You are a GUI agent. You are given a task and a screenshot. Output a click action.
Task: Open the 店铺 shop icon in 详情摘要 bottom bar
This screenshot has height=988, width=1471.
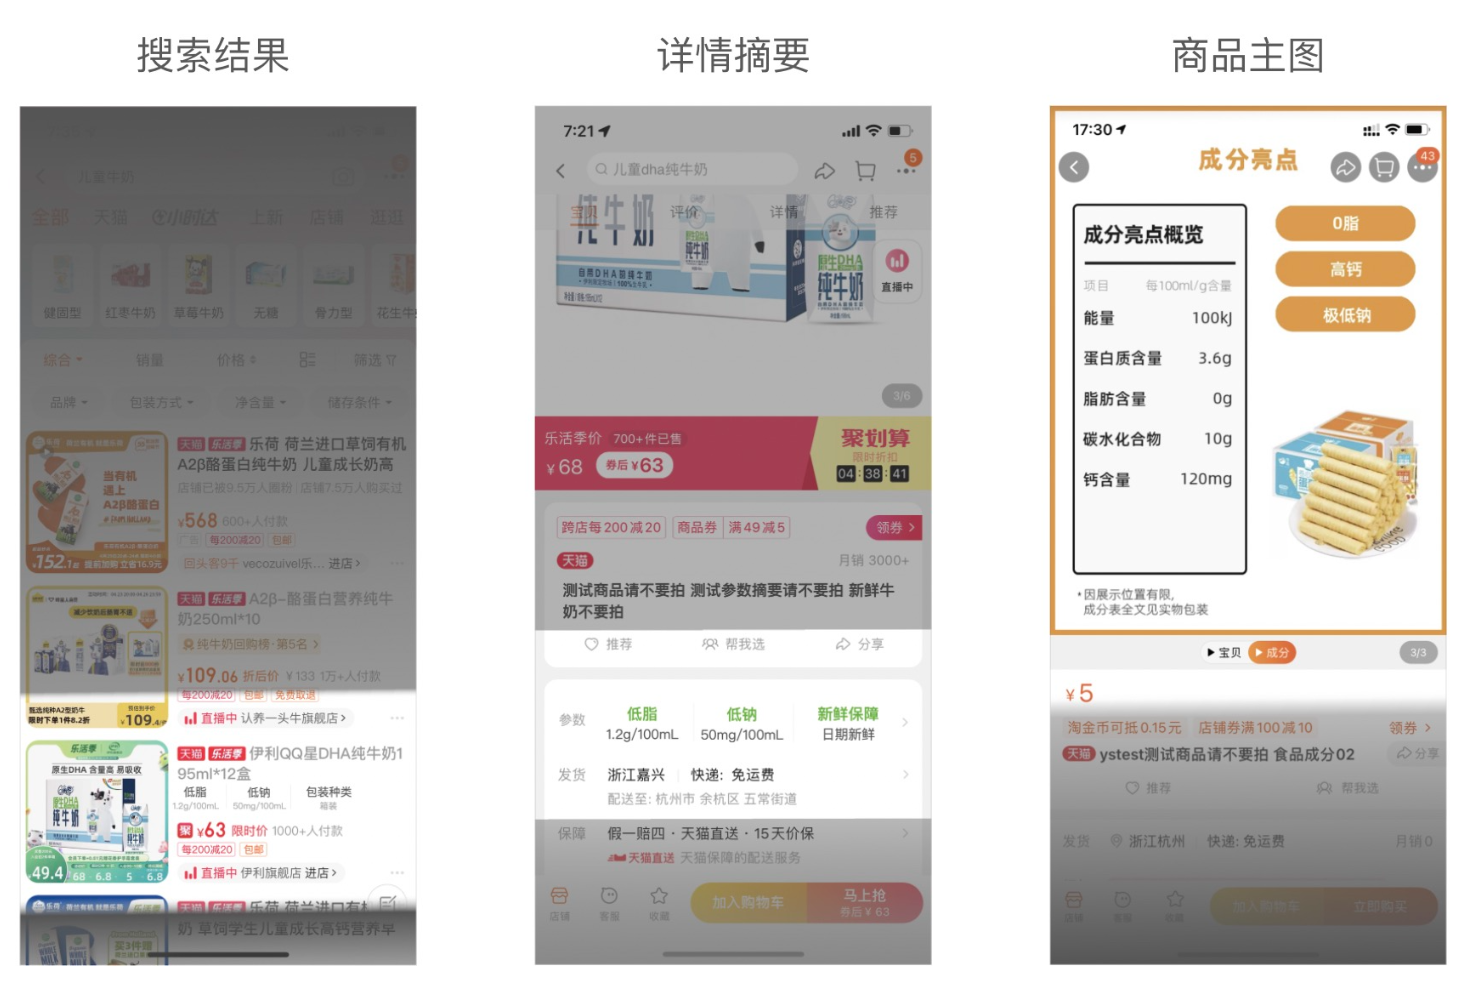coord(559,902)
